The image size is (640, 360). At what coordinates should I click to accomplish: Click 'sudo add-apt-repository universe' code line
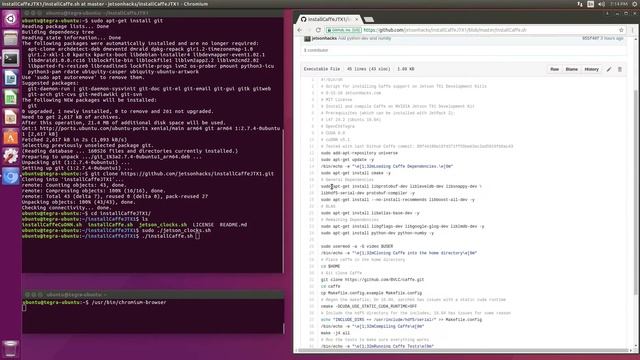tap(359, 153)
